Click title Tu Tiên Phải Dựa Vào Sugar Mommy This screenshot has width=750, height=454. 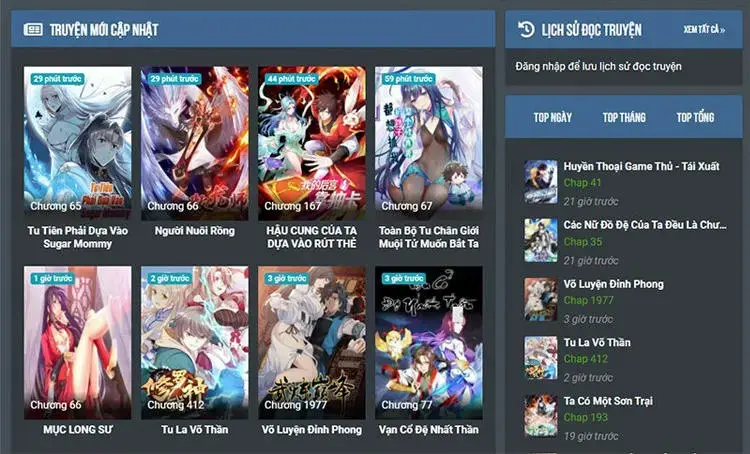[77, 237]
